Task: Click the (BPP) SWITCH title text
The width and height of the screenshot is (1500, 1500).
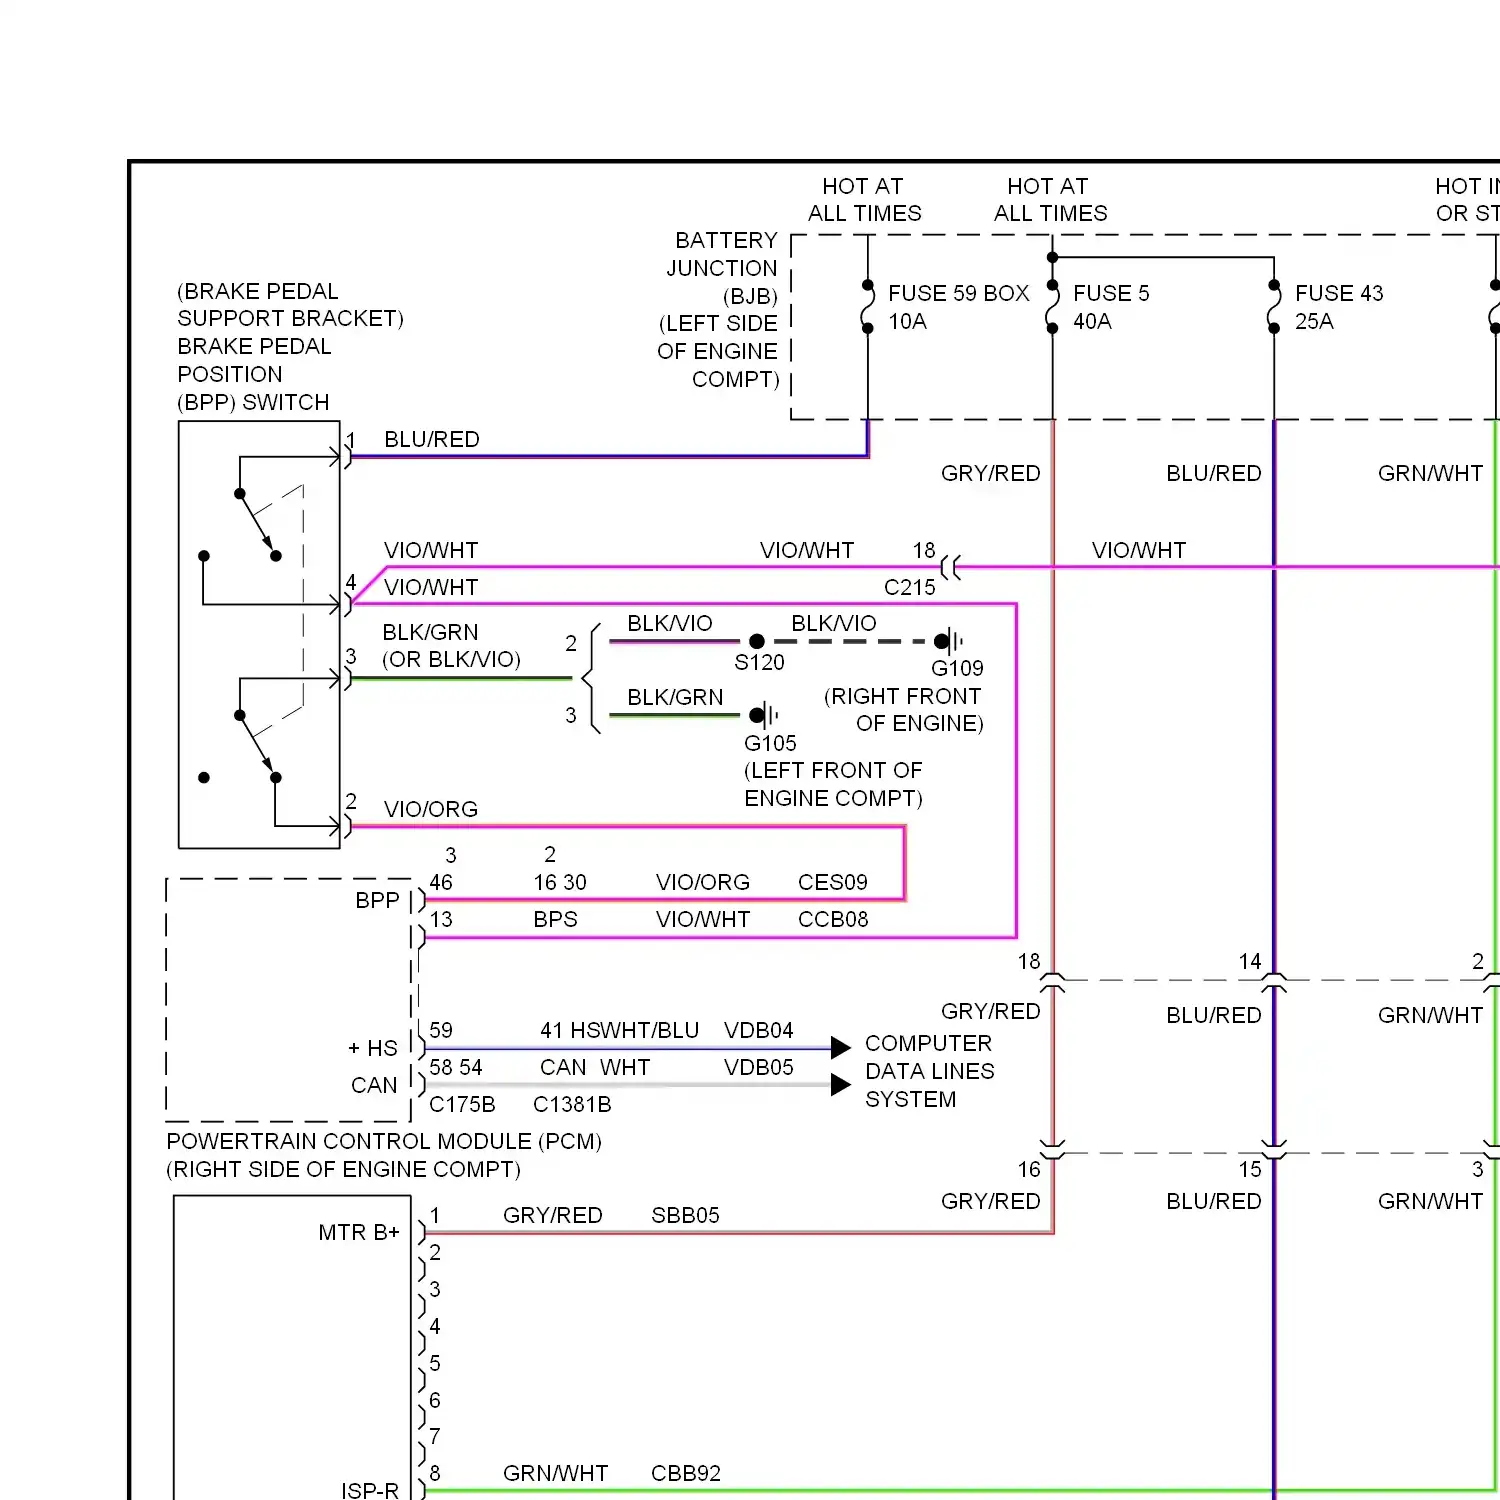Action: 253,402
